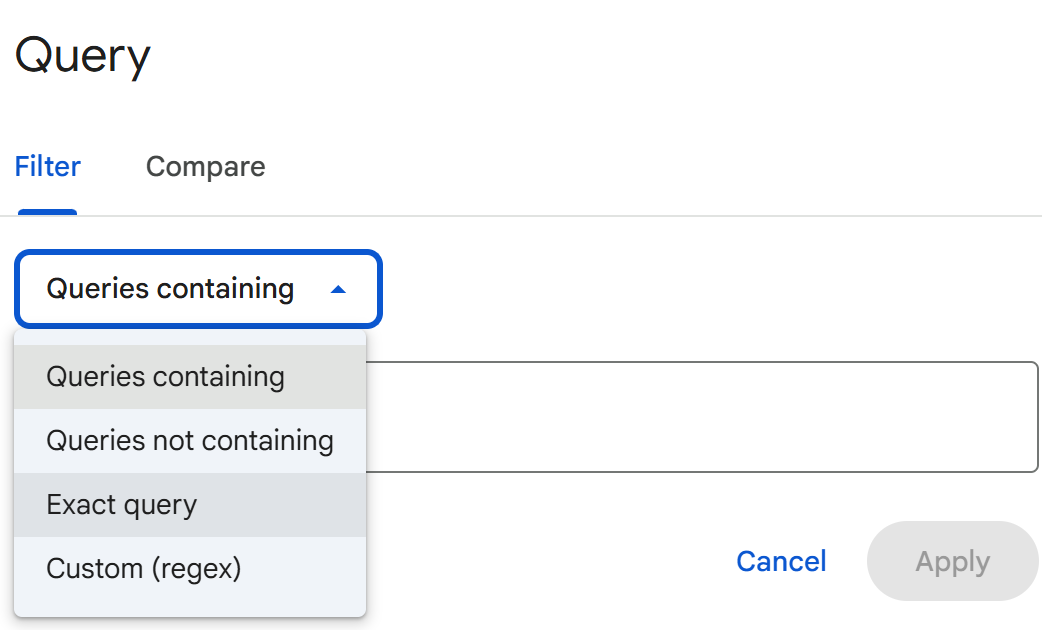
Task: Click the query text input field
Action: coord(700,417)
